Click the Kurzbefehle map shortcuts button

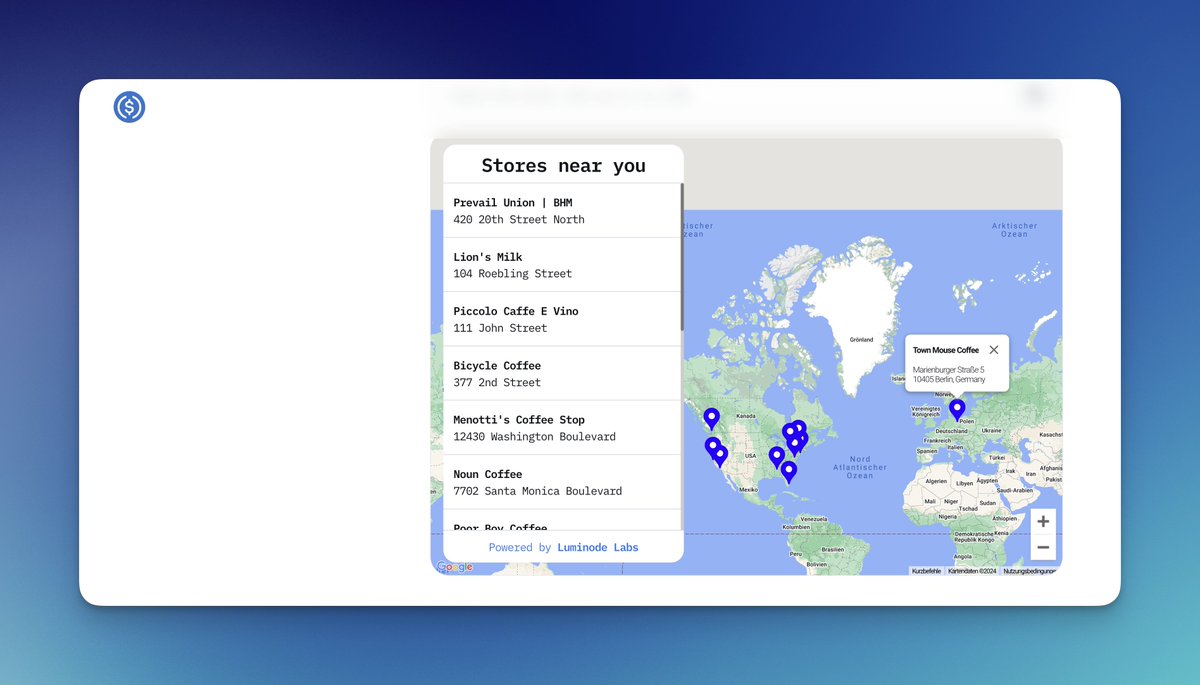coord(926,571)
